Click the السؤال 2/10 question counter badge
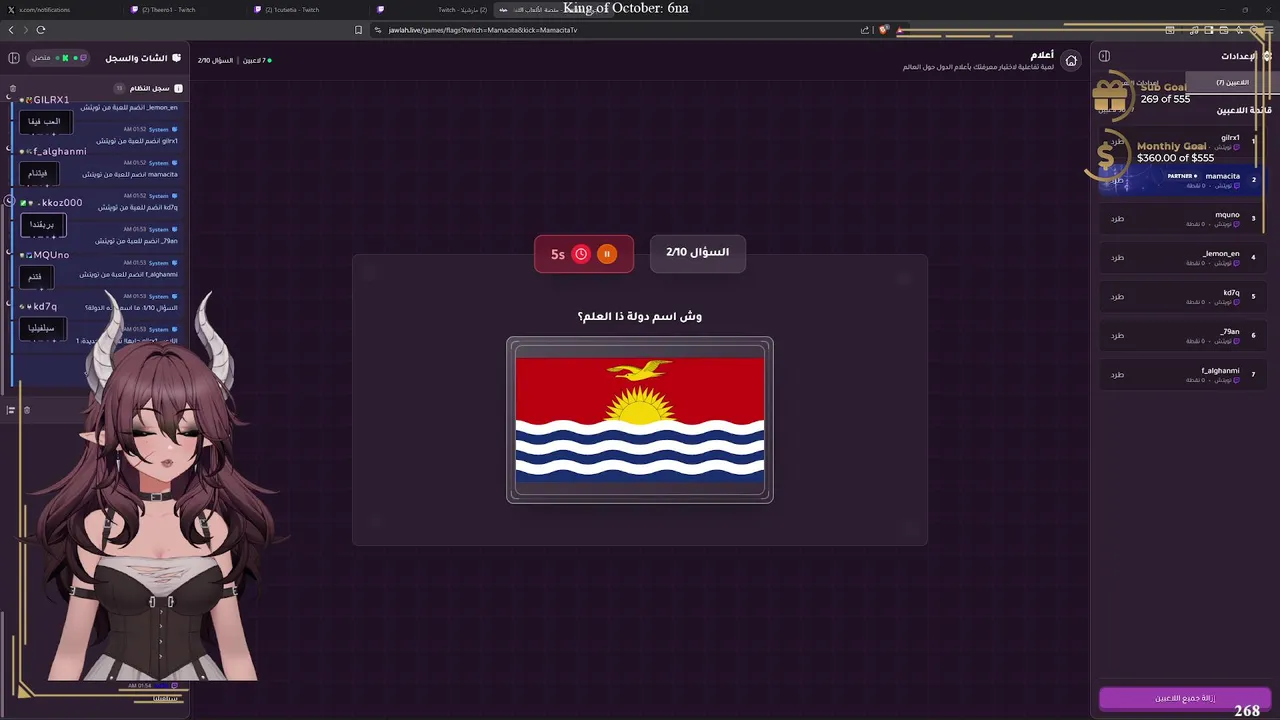Image resolution: width=1280 pixels, height=720 pixels. coord(697,253)
